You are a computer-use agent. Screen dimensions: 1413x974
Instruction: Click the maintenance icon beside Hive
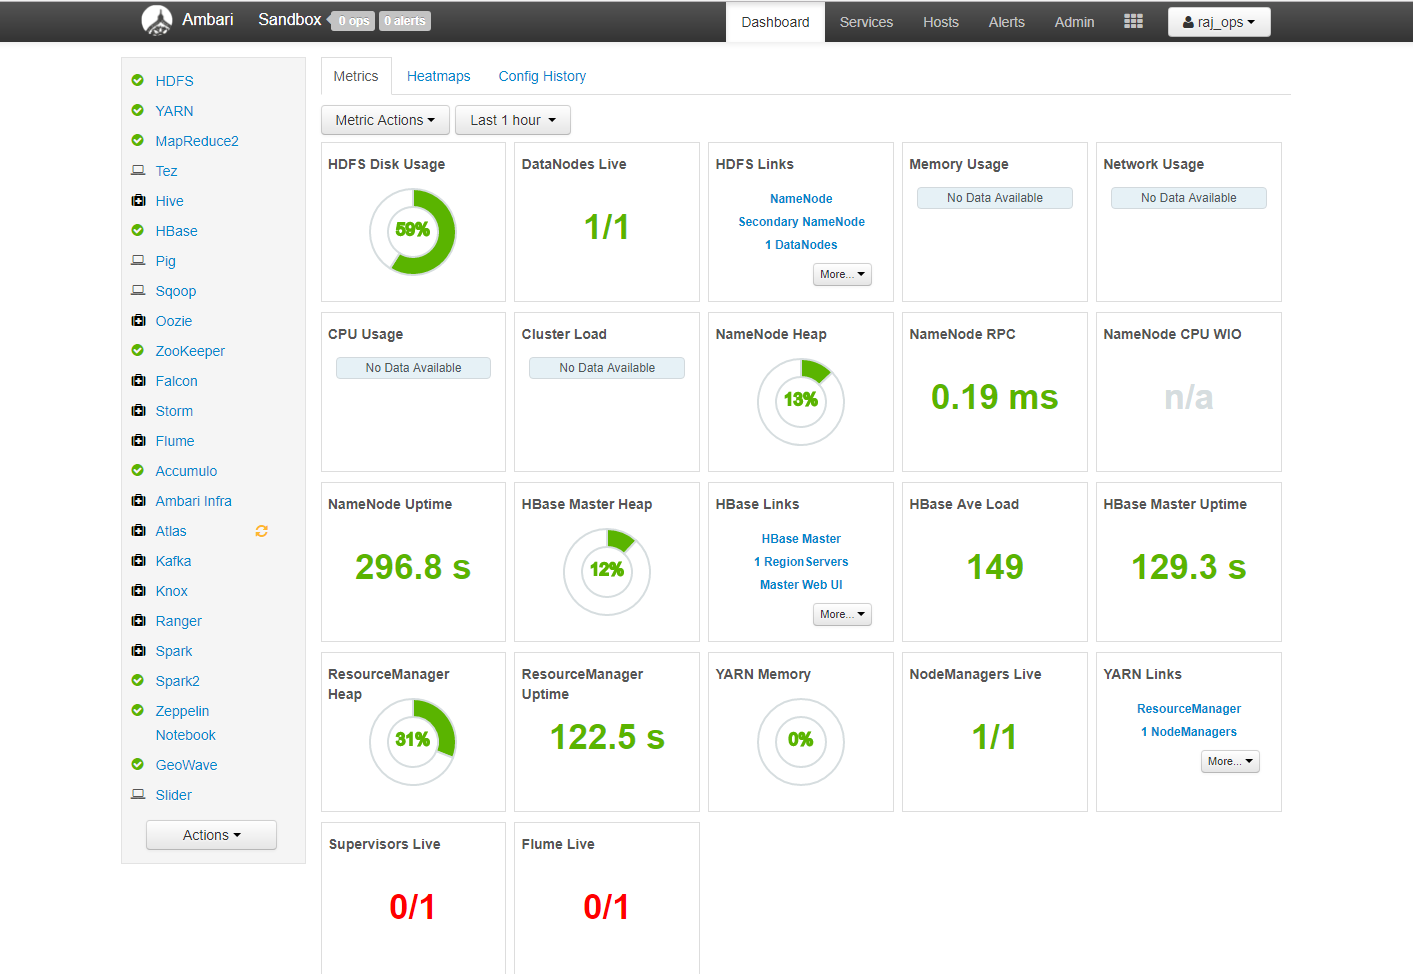pos(138,200)
